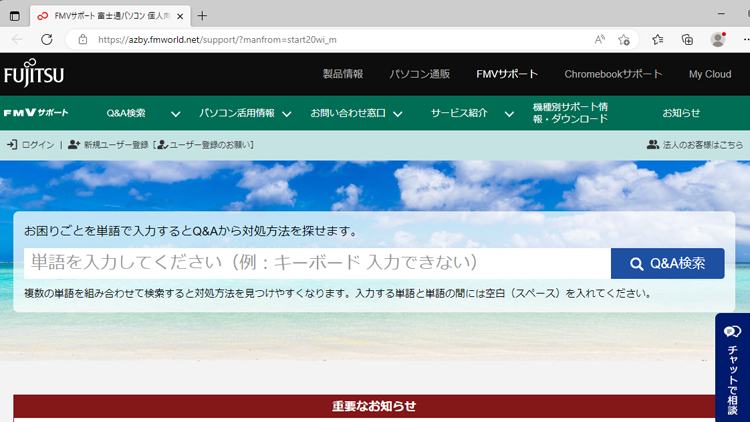Click the Q&A検索 search button

pos(667,263)
